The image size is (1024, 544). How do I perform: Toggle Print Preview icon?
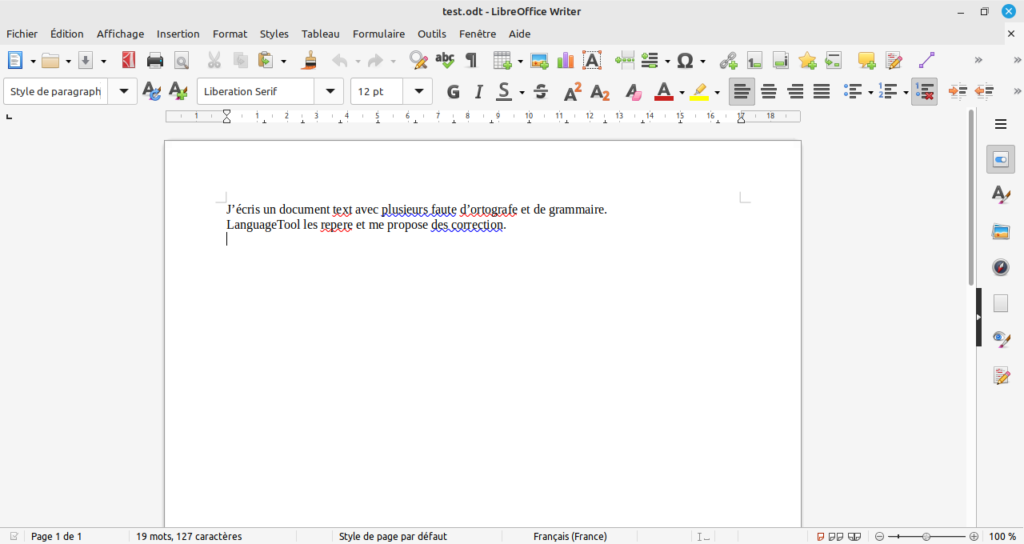point(182,61)
